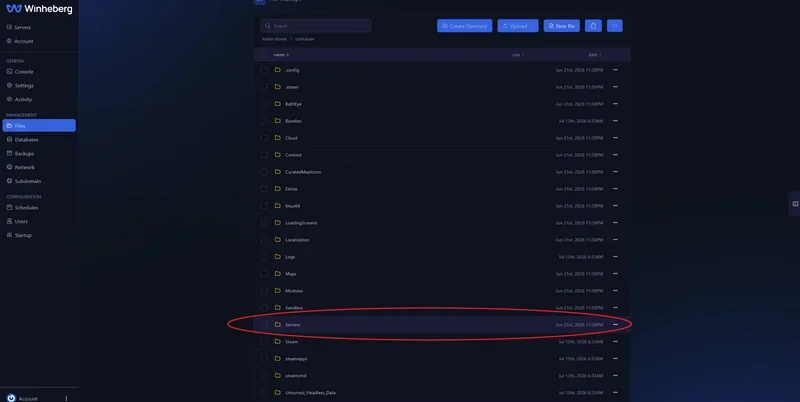
Task: Open Backups in the sidebar
Action: click(x=24, y=154)
